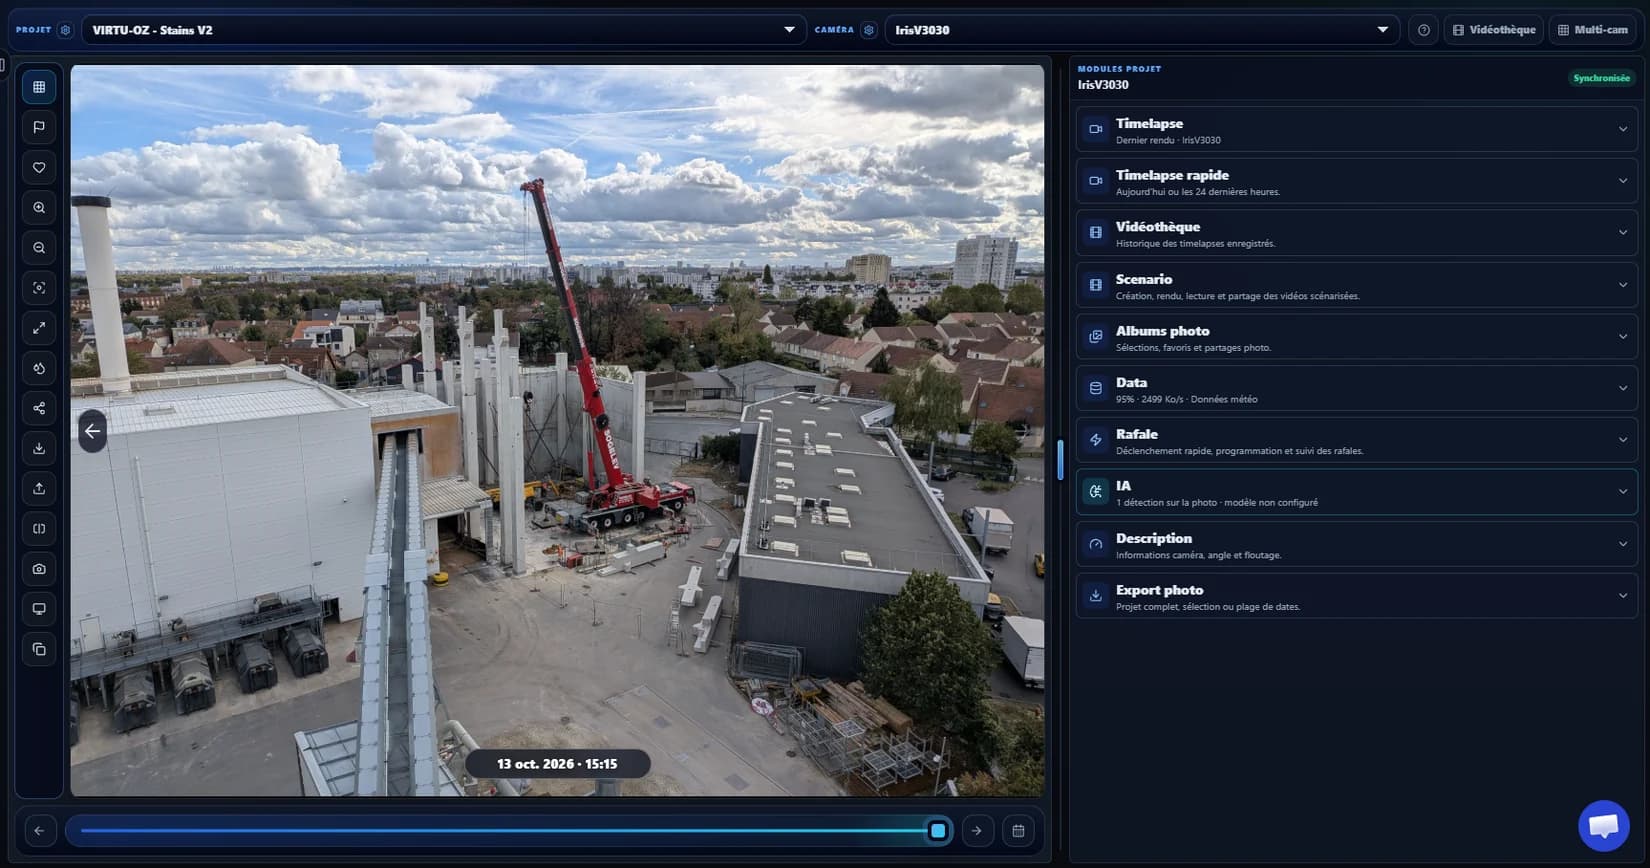Click the focus/recenter frame icon

[39, 288]
